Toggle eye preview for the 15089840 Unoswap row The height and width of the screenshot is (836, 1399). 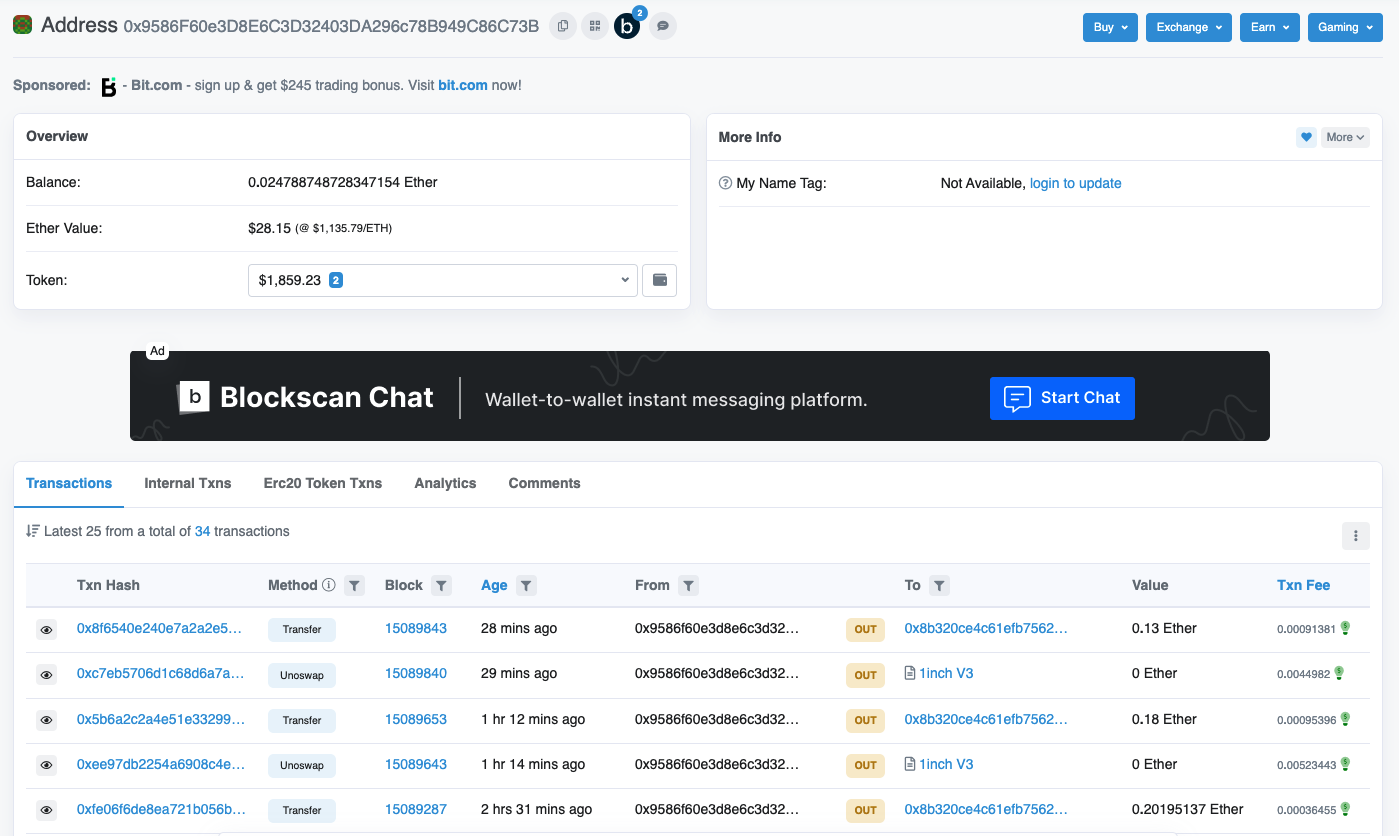(x=46, y=675)
